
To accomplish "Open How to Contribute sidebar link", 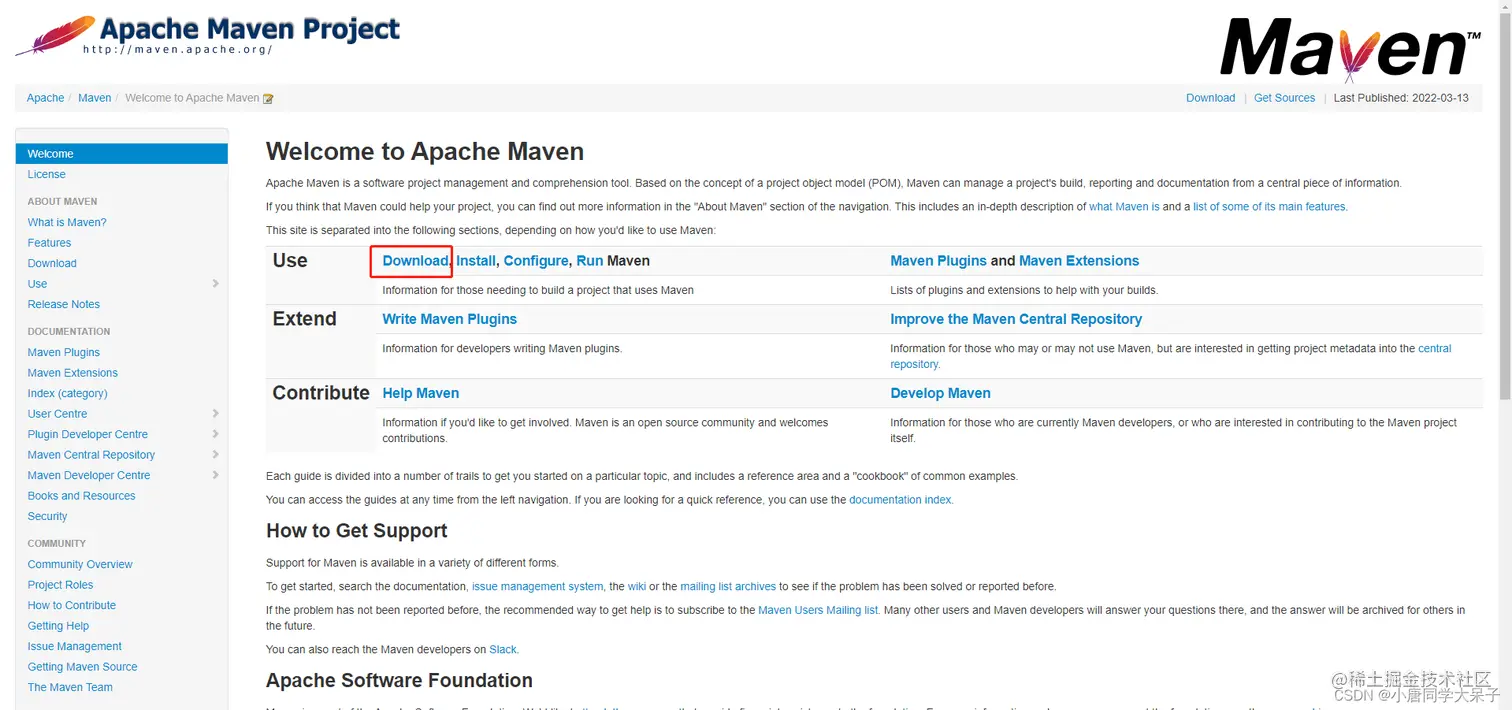I will (72, 605).
